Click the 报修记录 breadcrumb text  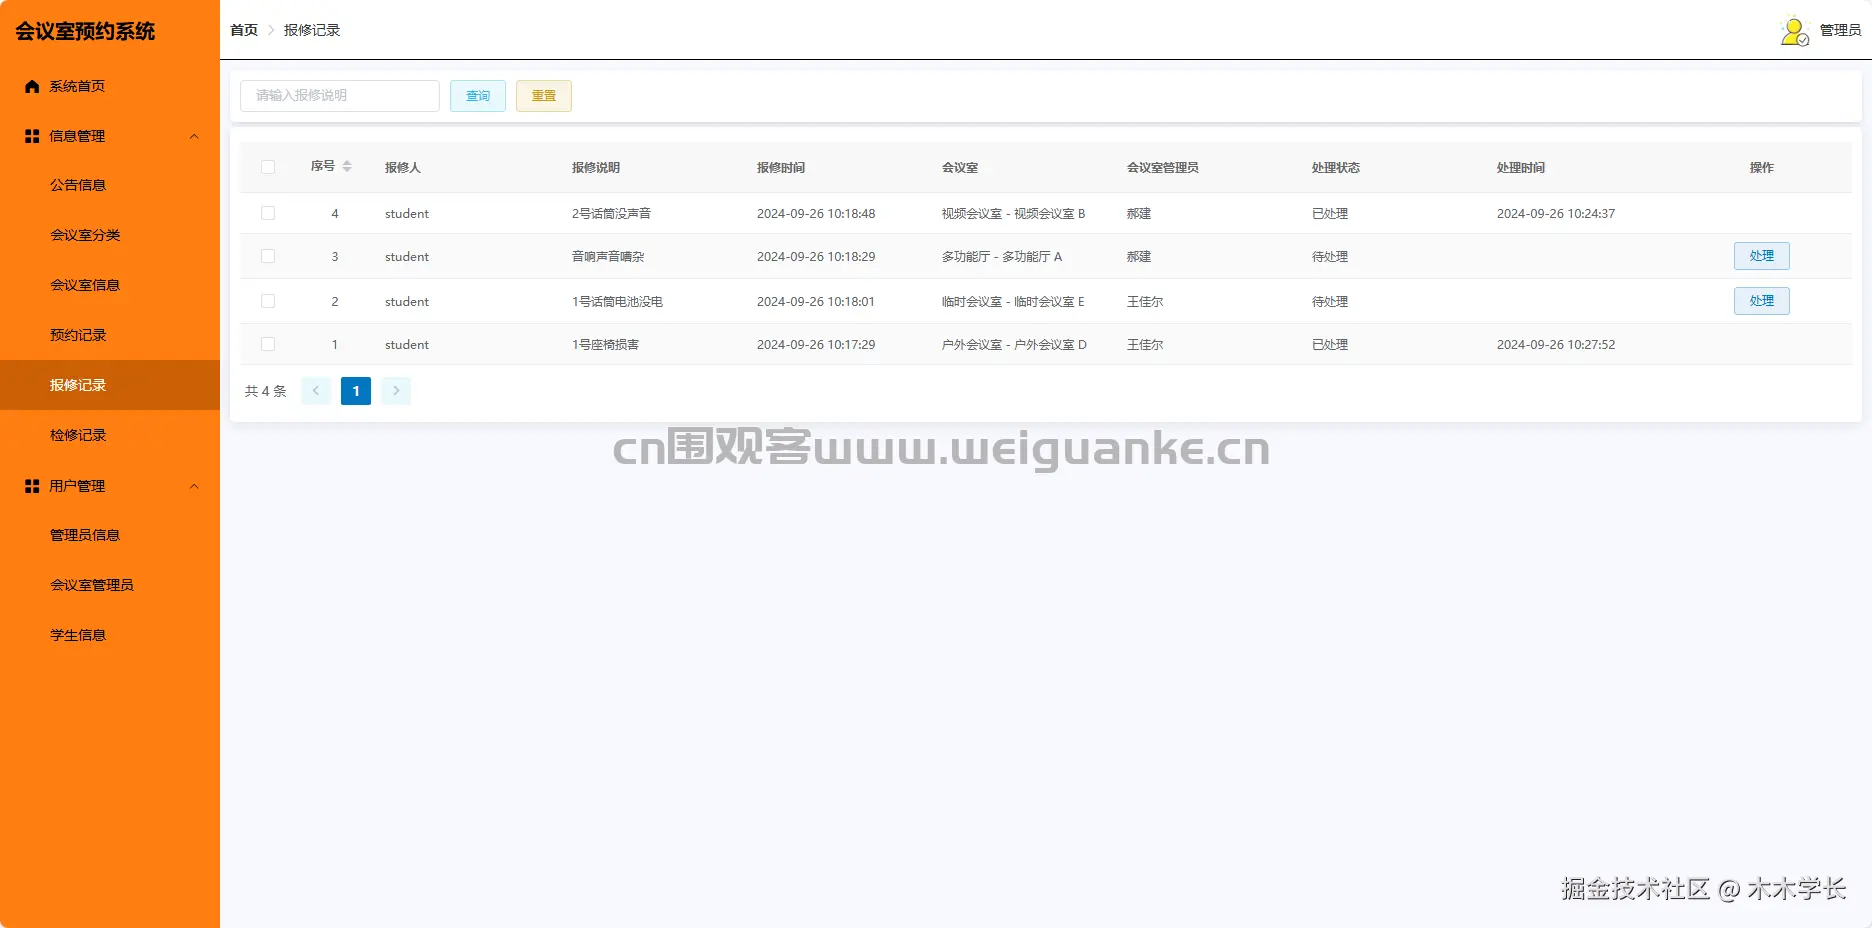tap(312, 31)
